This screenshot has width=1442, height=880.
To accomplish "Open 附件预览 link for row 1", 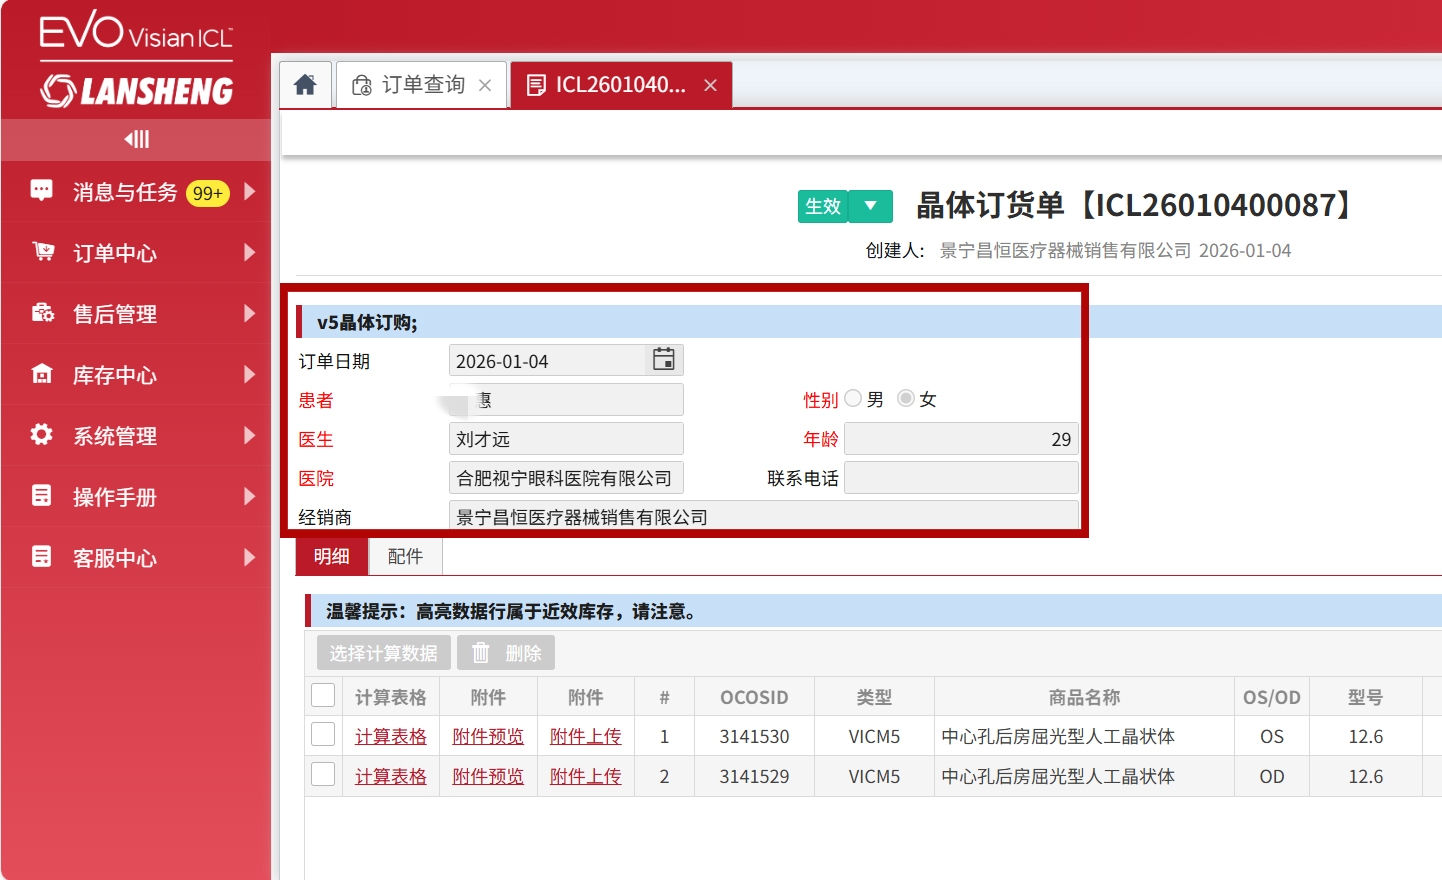I will (488, 737).
